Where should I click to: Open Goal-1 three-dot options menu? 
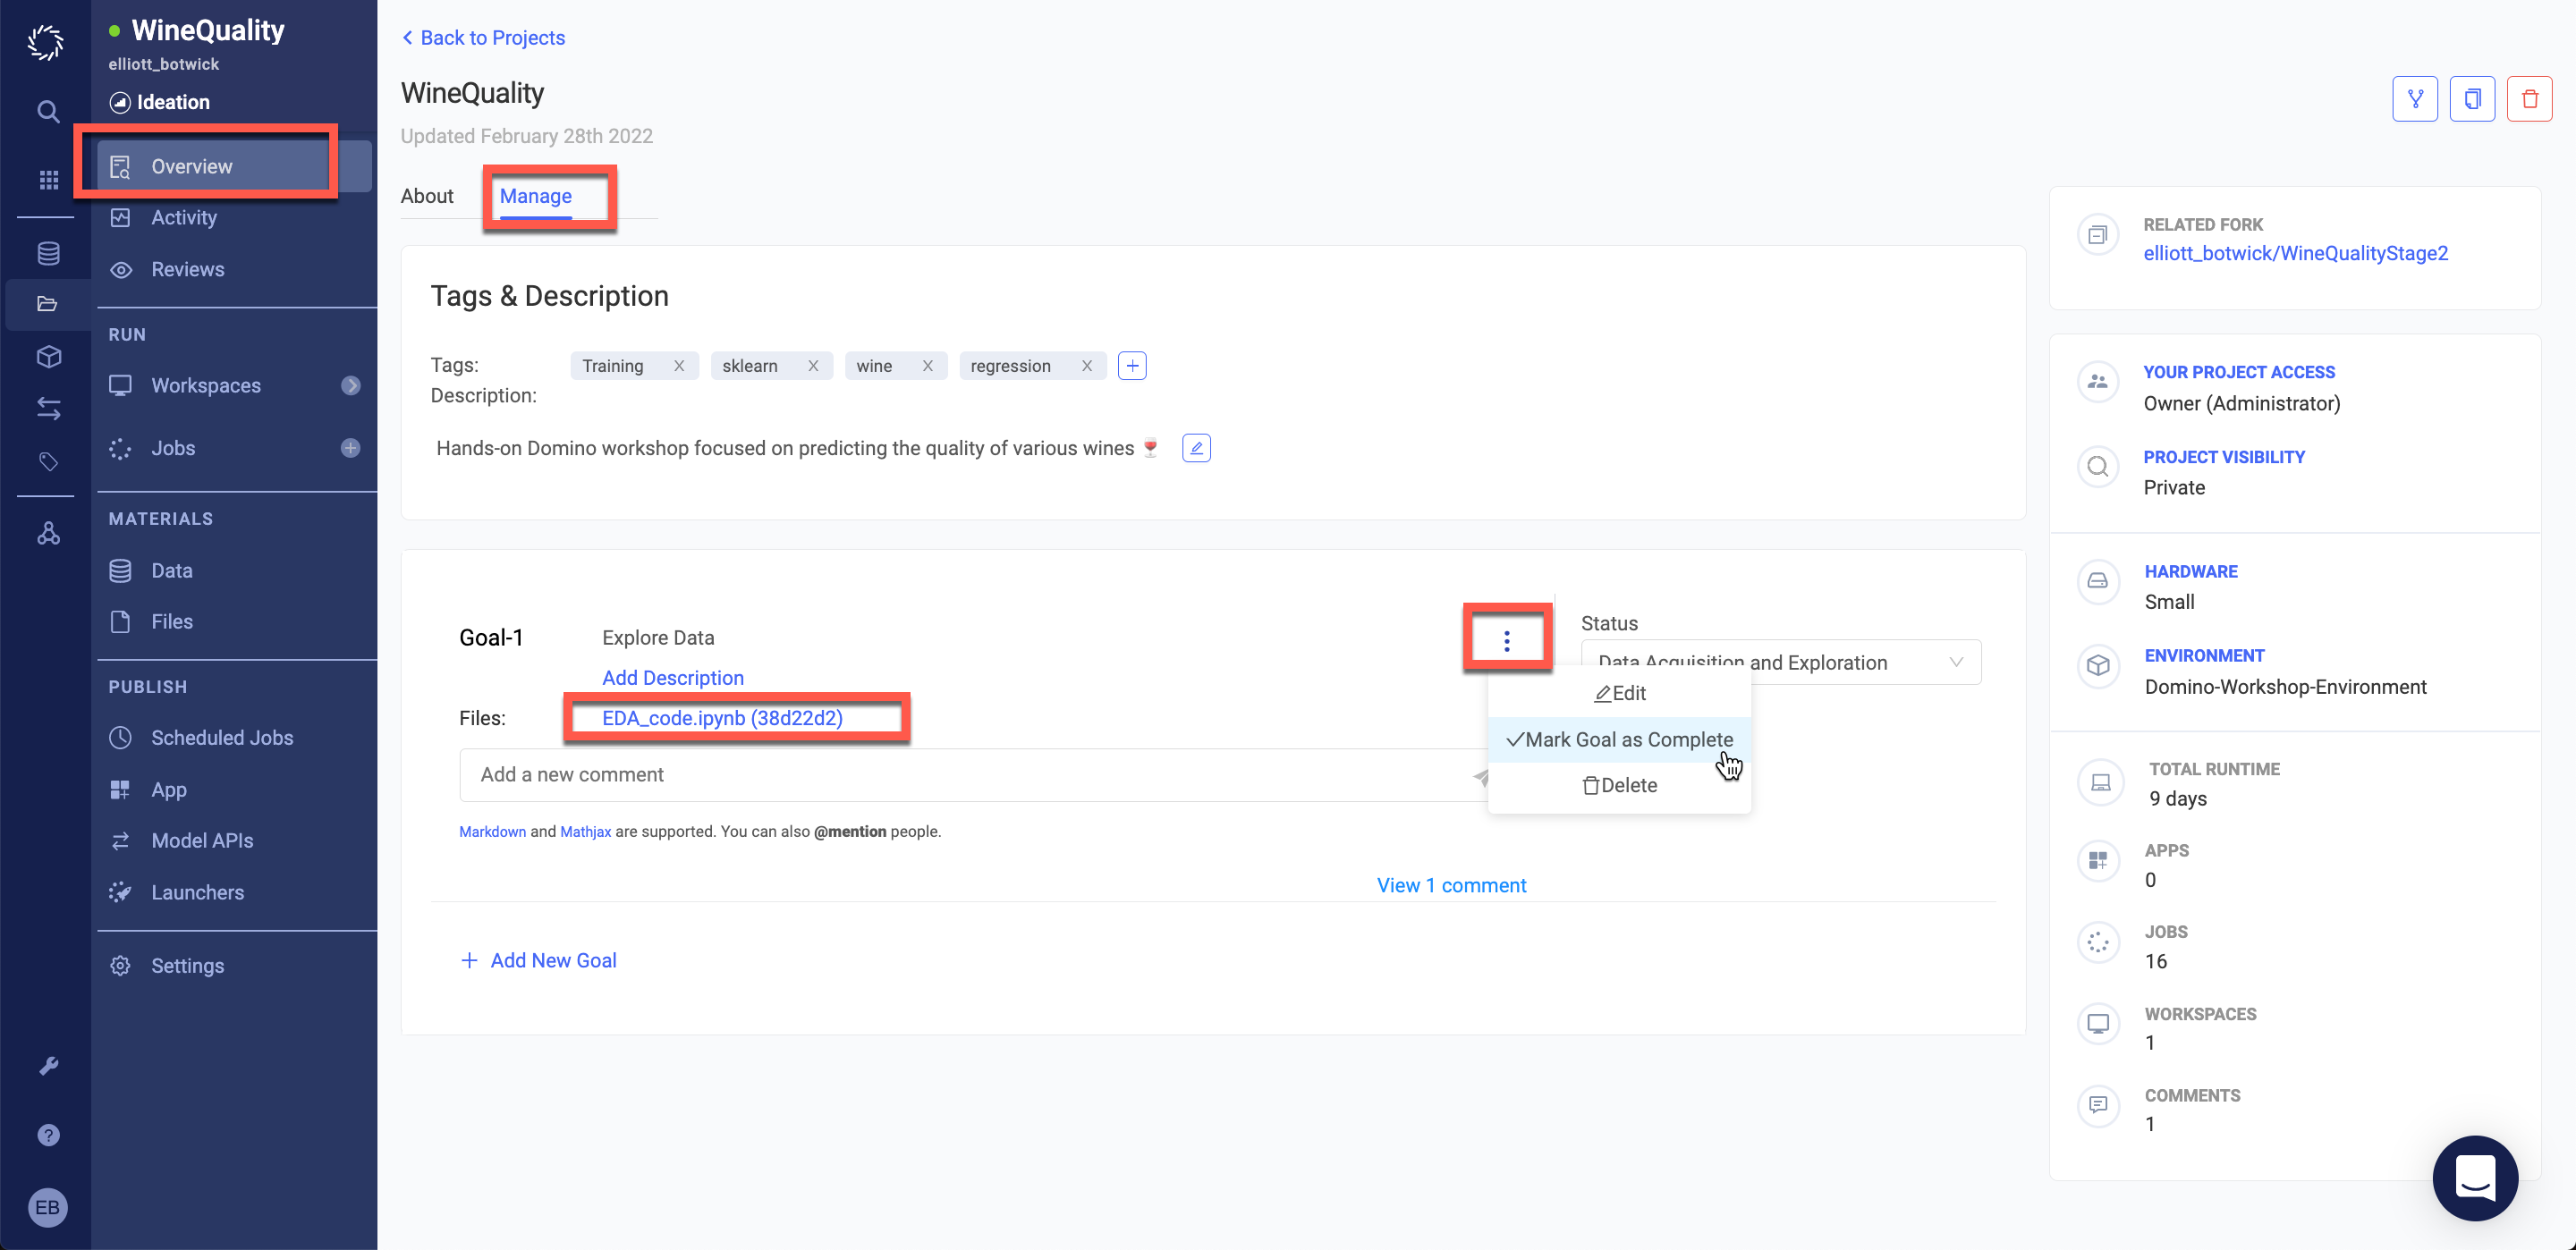click(1506, 640)
